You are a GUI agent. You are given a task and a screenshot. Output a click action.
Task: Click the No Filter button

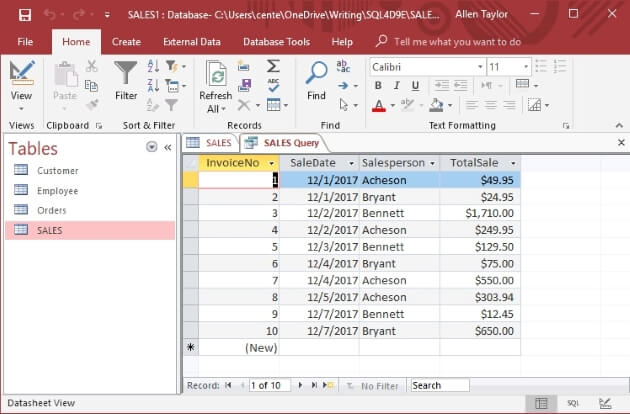[372, 385]
